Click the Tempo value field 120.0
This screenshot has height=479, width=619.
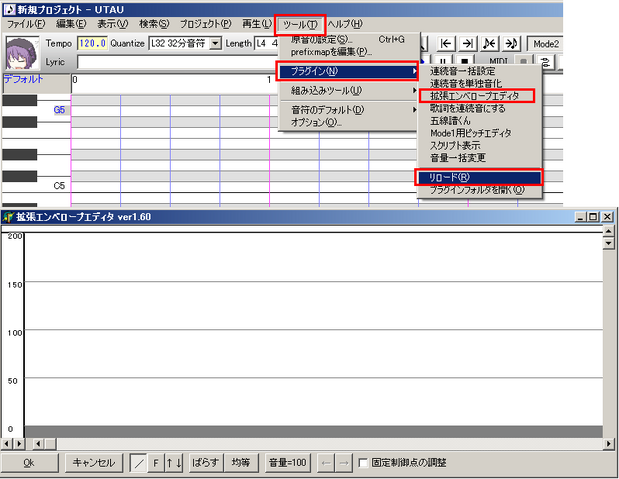coord(92,43)
